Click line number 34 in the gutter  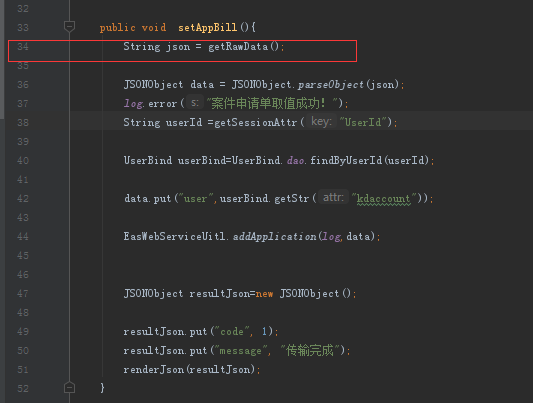tap(23, 47)
